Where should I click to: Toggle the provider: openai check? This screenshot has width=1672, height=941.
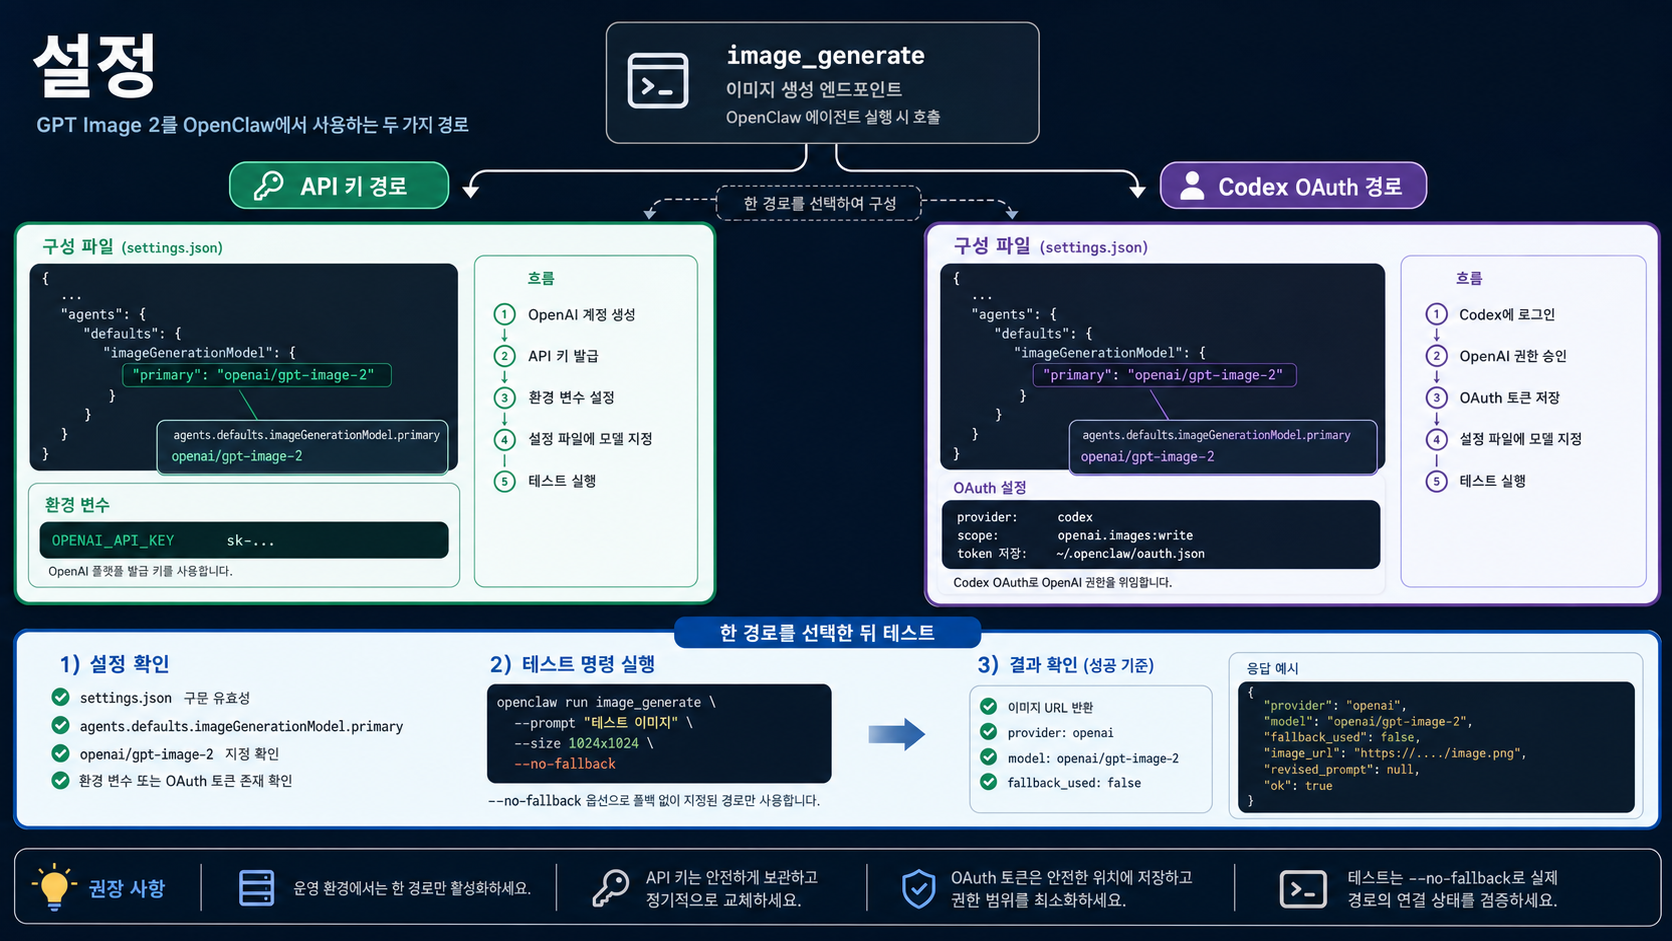pos(989,732)
